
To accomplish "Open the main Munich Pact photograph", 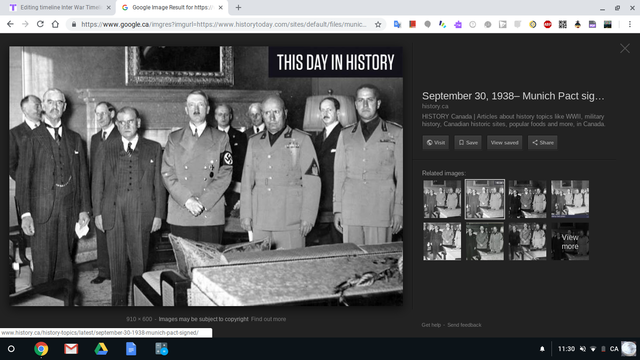I will 206,176.
